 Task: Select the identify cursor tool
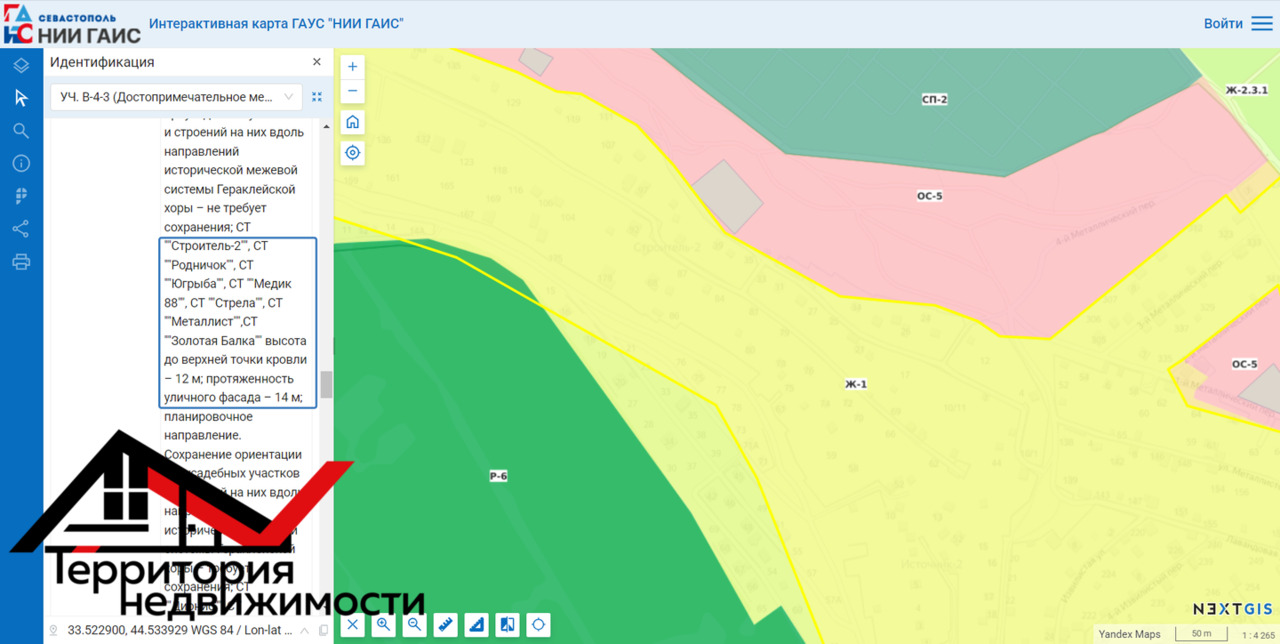(x=21, y=98)
